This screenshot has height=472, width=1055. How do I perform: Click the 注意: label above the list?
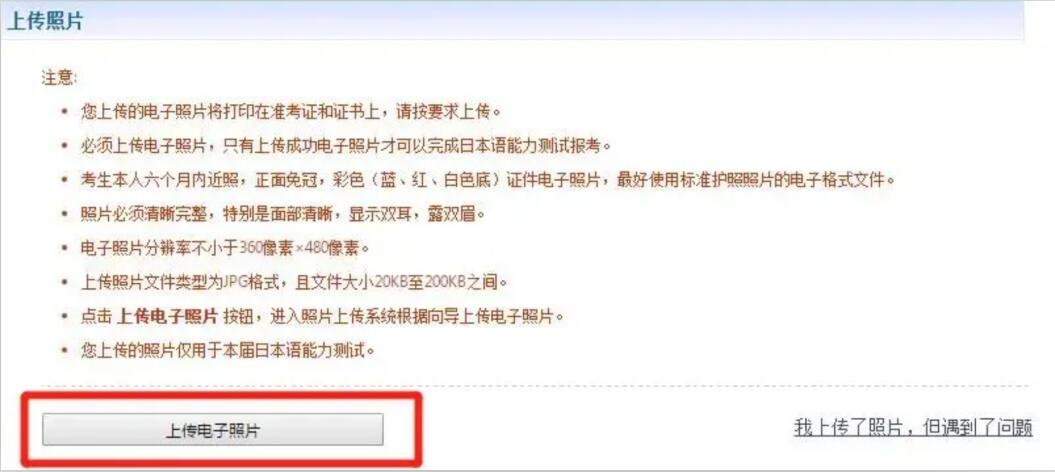pos(59,77)
